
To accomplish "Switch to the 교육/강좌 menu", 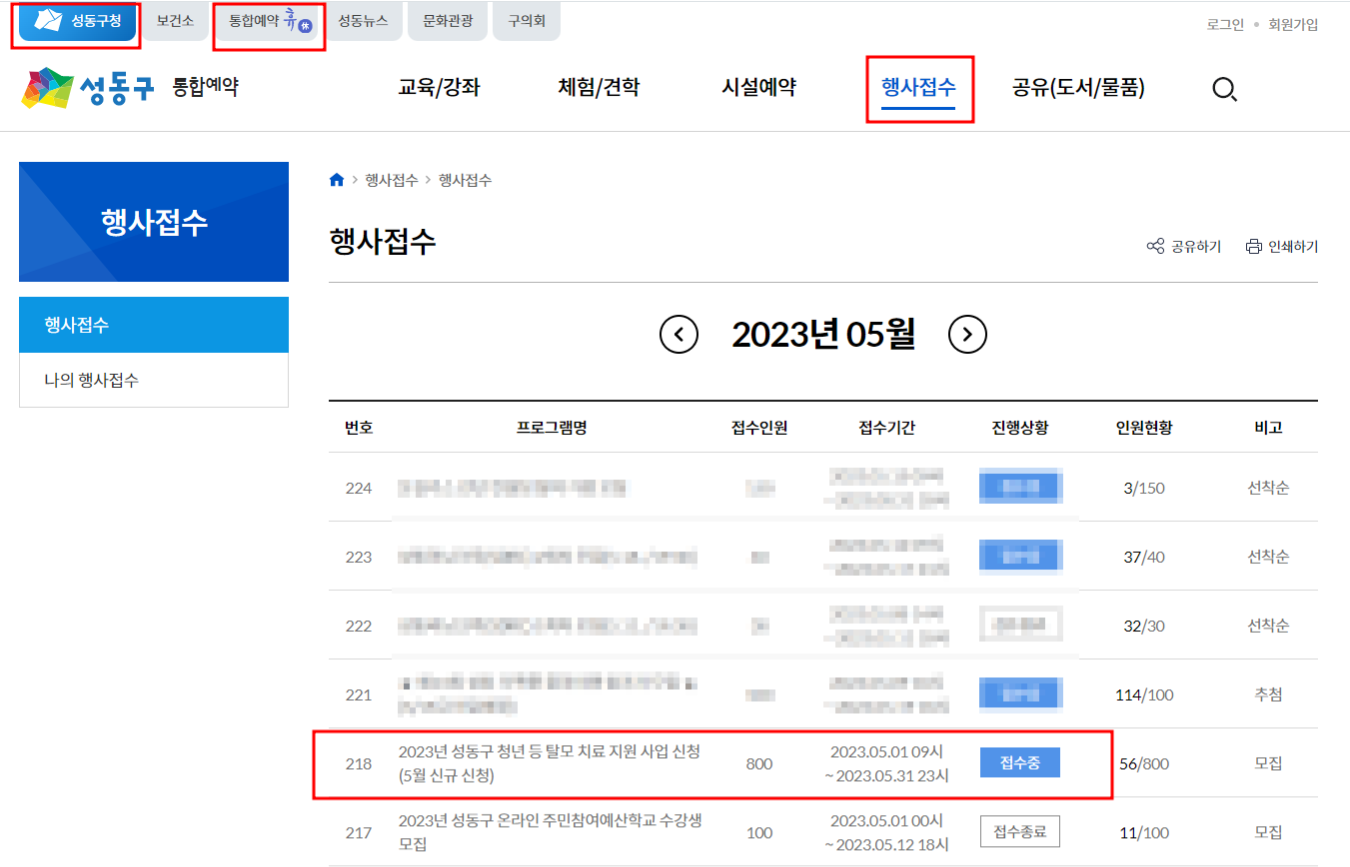I will point(440,88).
